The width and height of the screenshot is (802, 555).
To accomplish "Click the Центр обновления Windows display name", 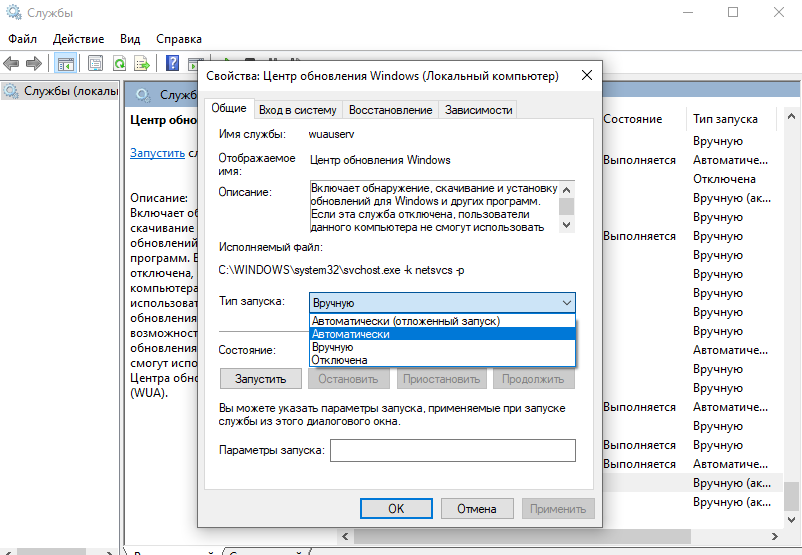I will pyautogui.click(x=380, y=160).
